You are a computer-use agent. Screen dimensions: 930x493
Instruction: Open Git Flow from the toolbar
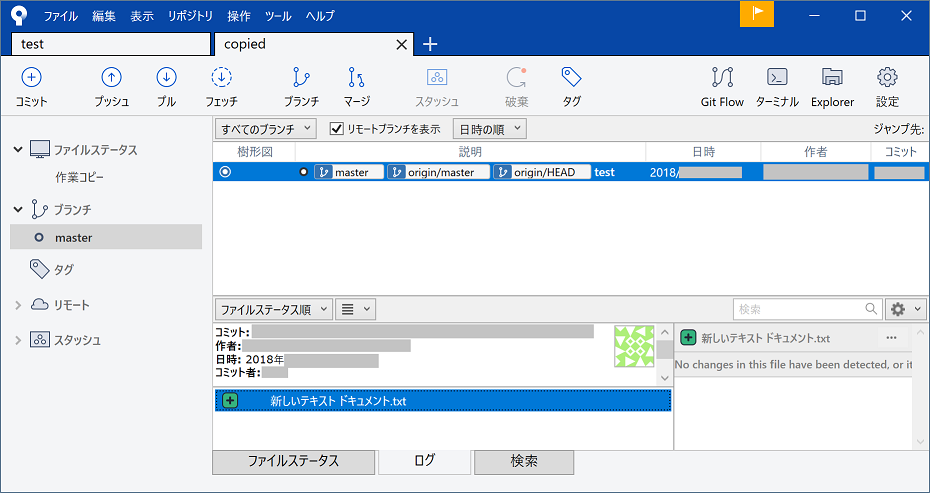click(722, 78)
